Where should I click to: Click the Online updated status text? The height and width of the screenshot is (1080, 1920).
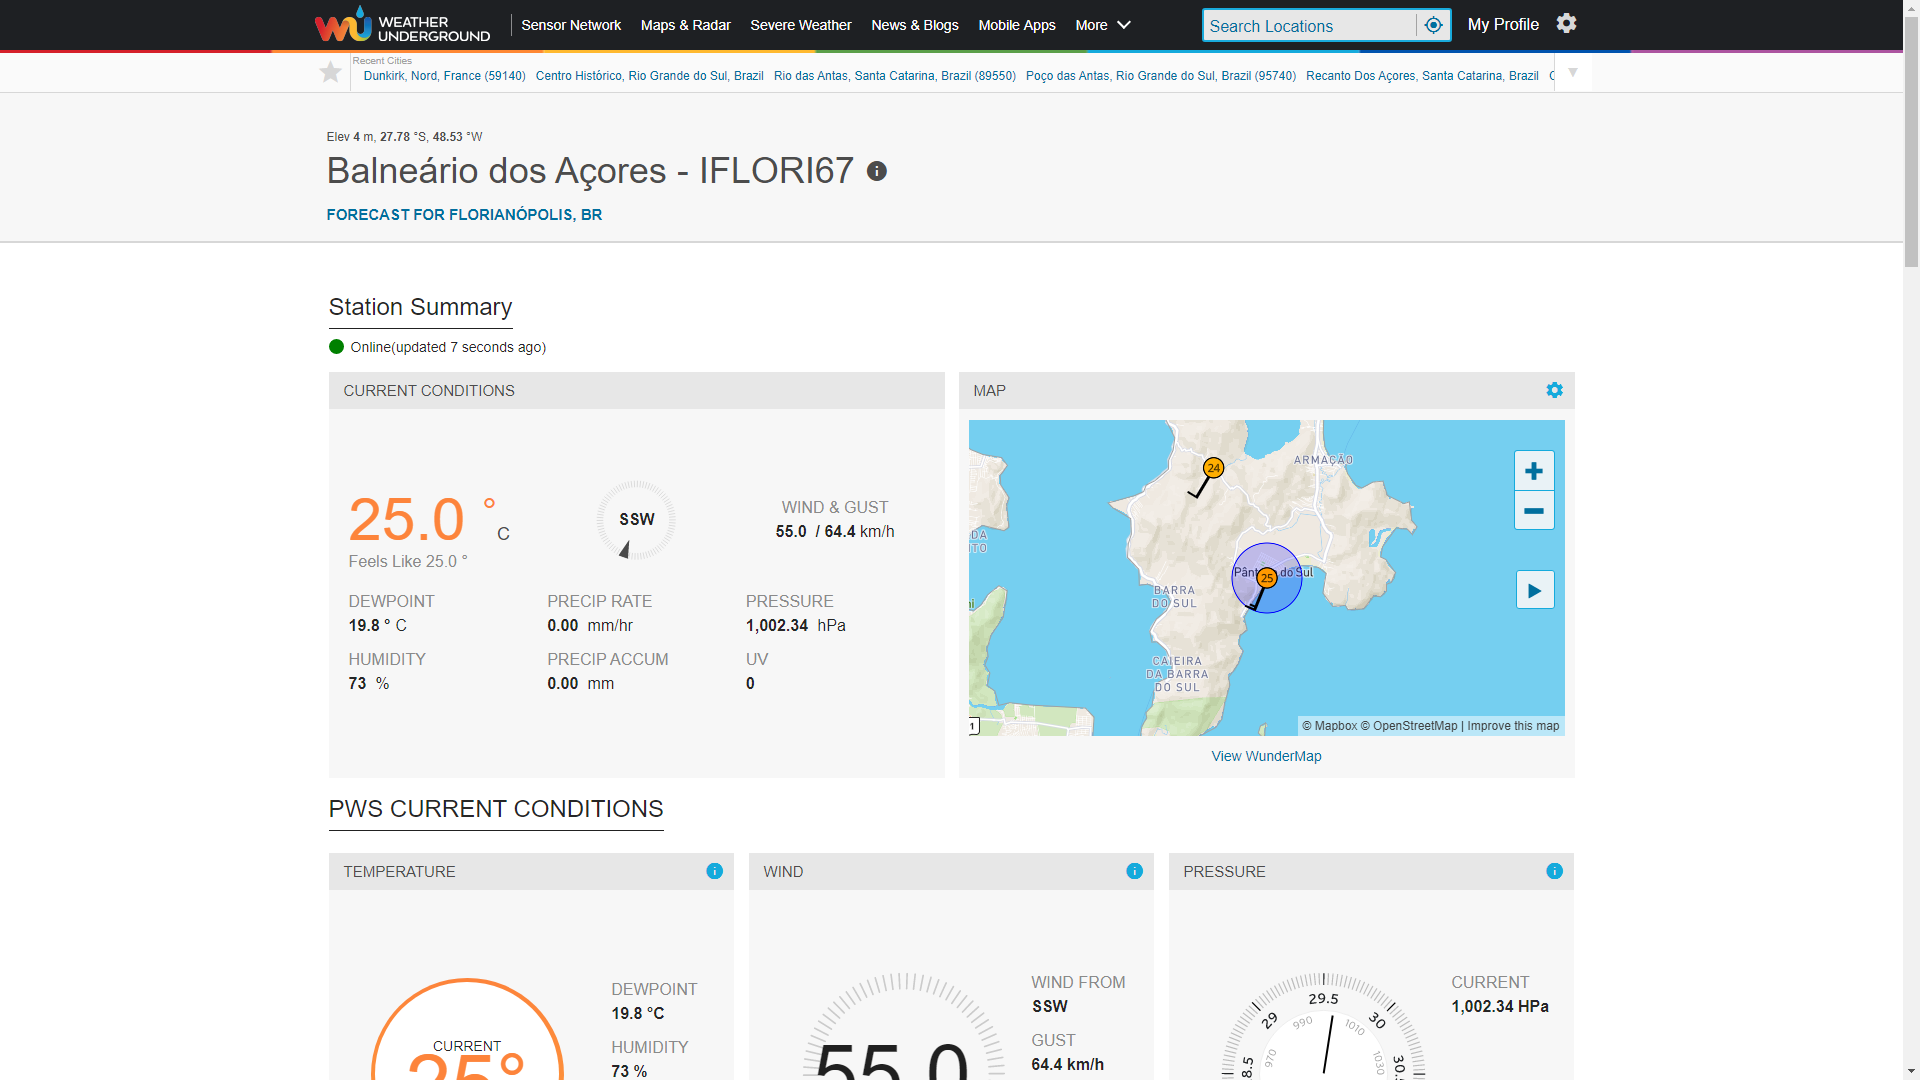[448, 347]
